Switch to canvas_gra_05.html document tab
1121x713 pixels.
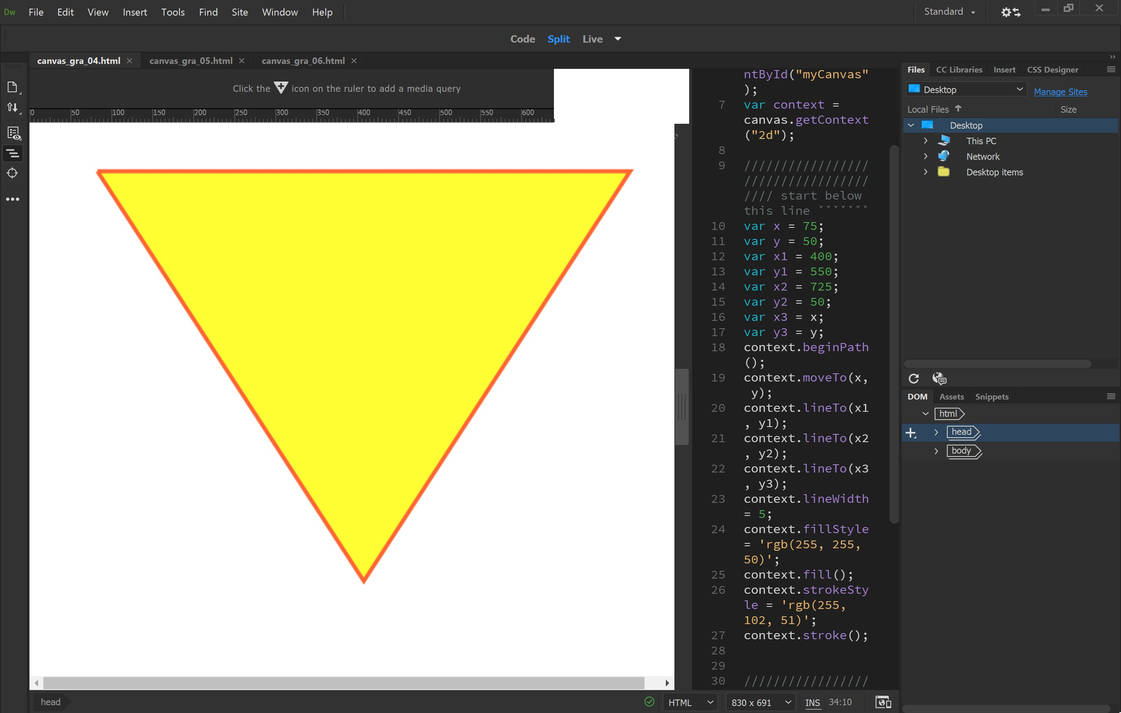point(191,61)
